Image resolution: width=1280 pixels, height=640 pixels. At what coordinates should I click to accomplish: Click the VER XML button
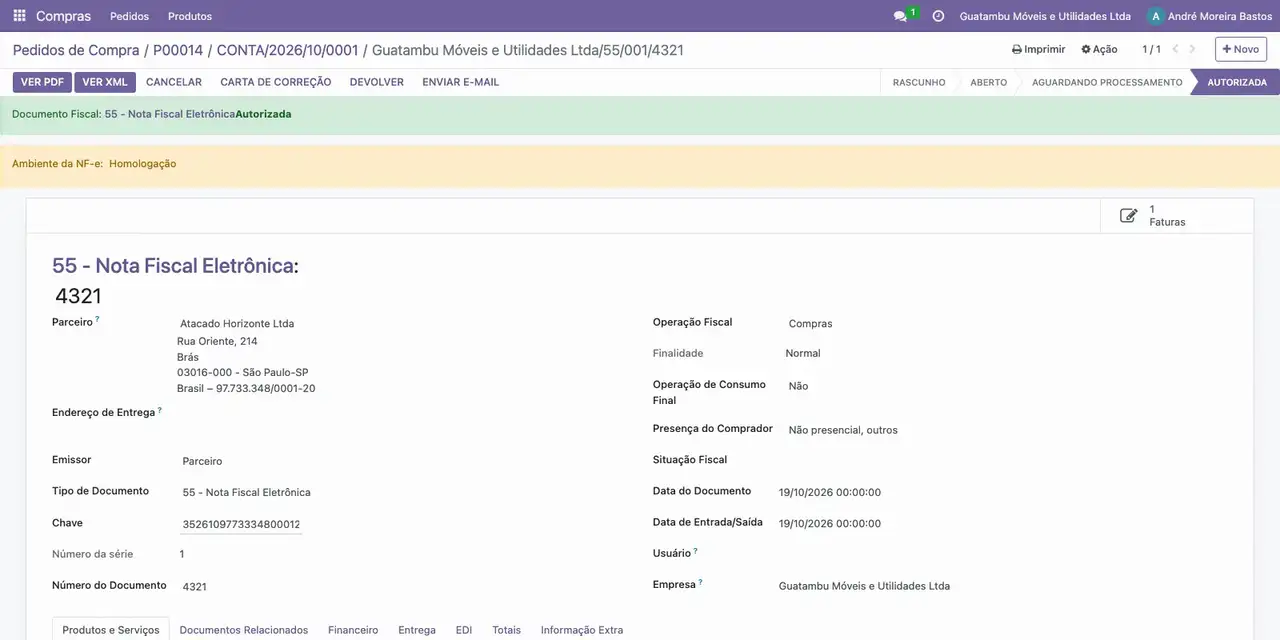(105, 82)
